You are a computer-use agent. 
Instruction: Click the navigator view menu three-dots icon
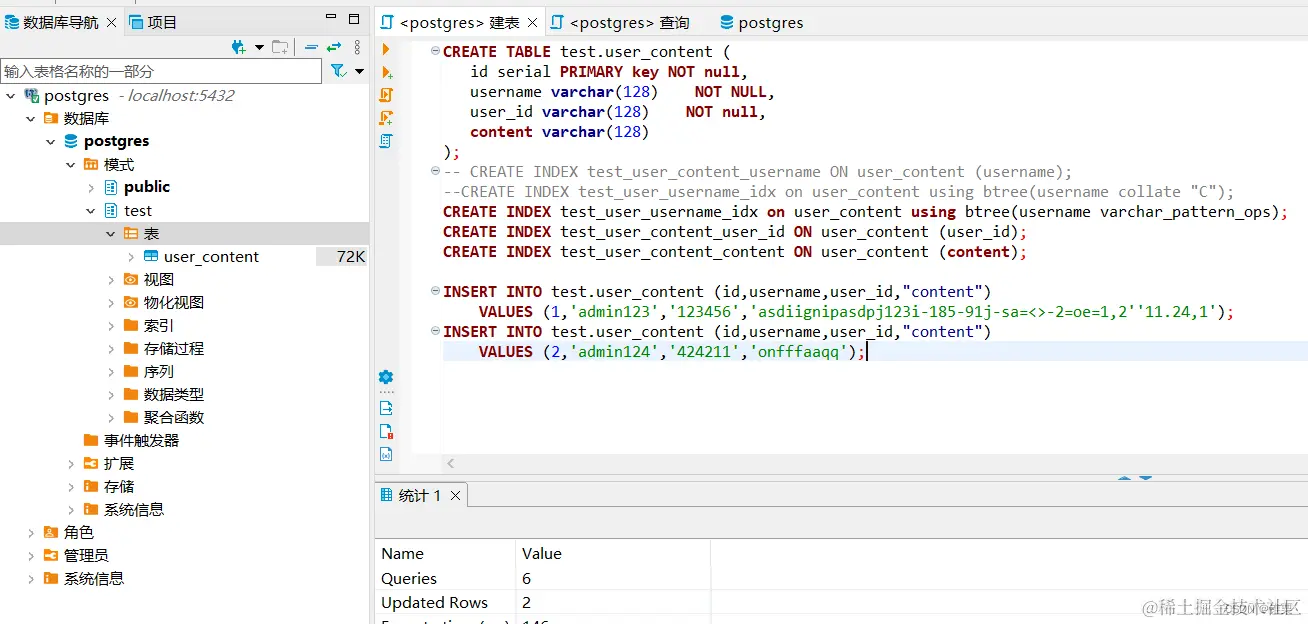[357, 46]
